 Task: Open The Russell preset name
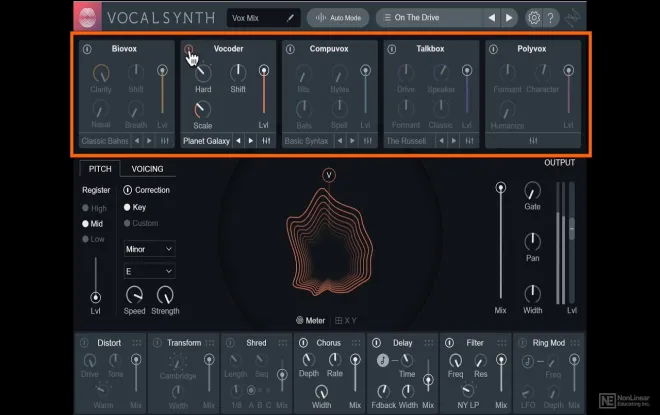point(406,141)
